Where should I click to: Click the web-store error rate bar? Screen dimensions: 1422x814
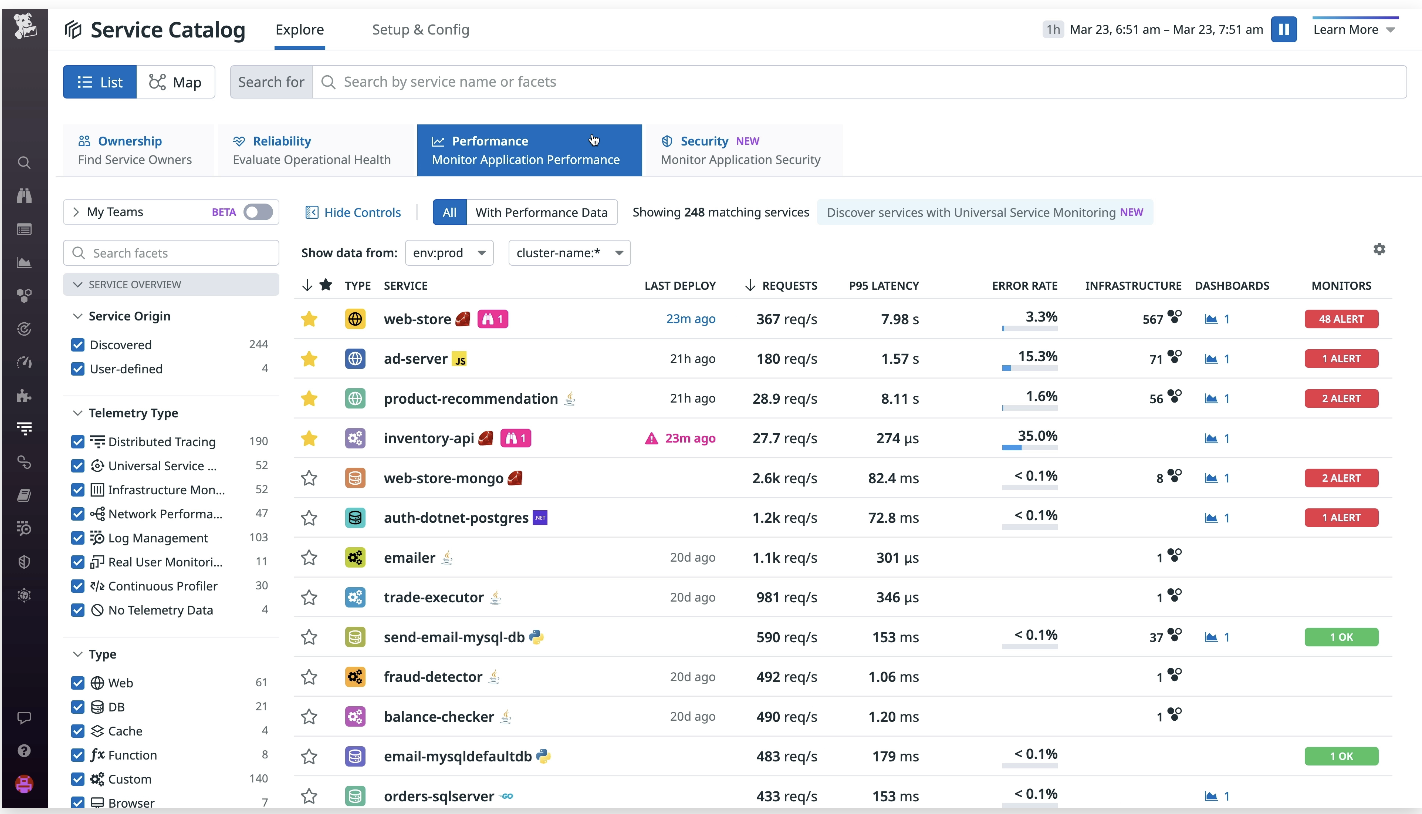[1029, 328]
